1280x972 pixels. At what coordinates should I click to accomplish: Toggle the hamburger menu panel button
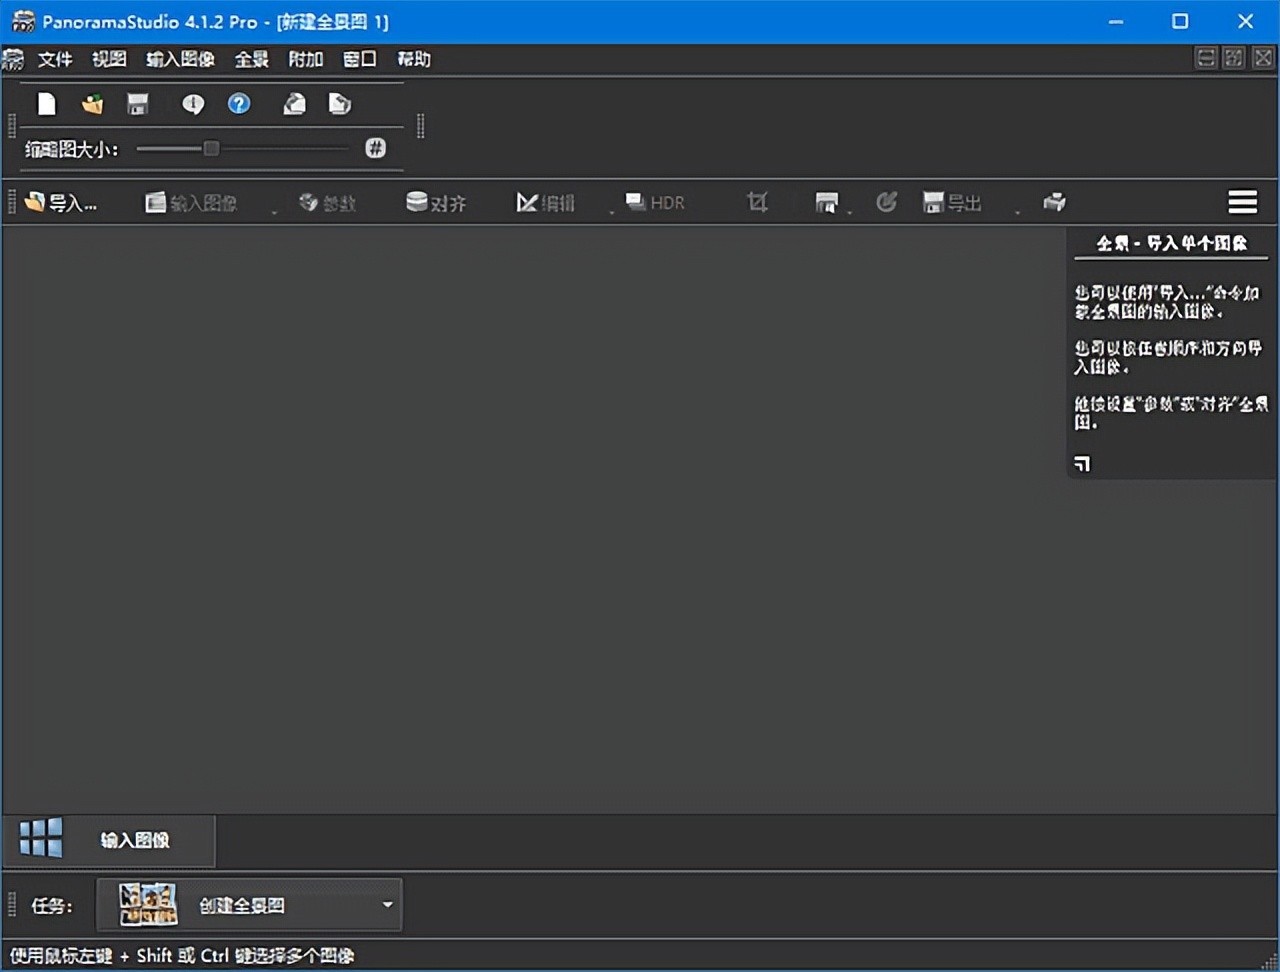click(1242, 203)
